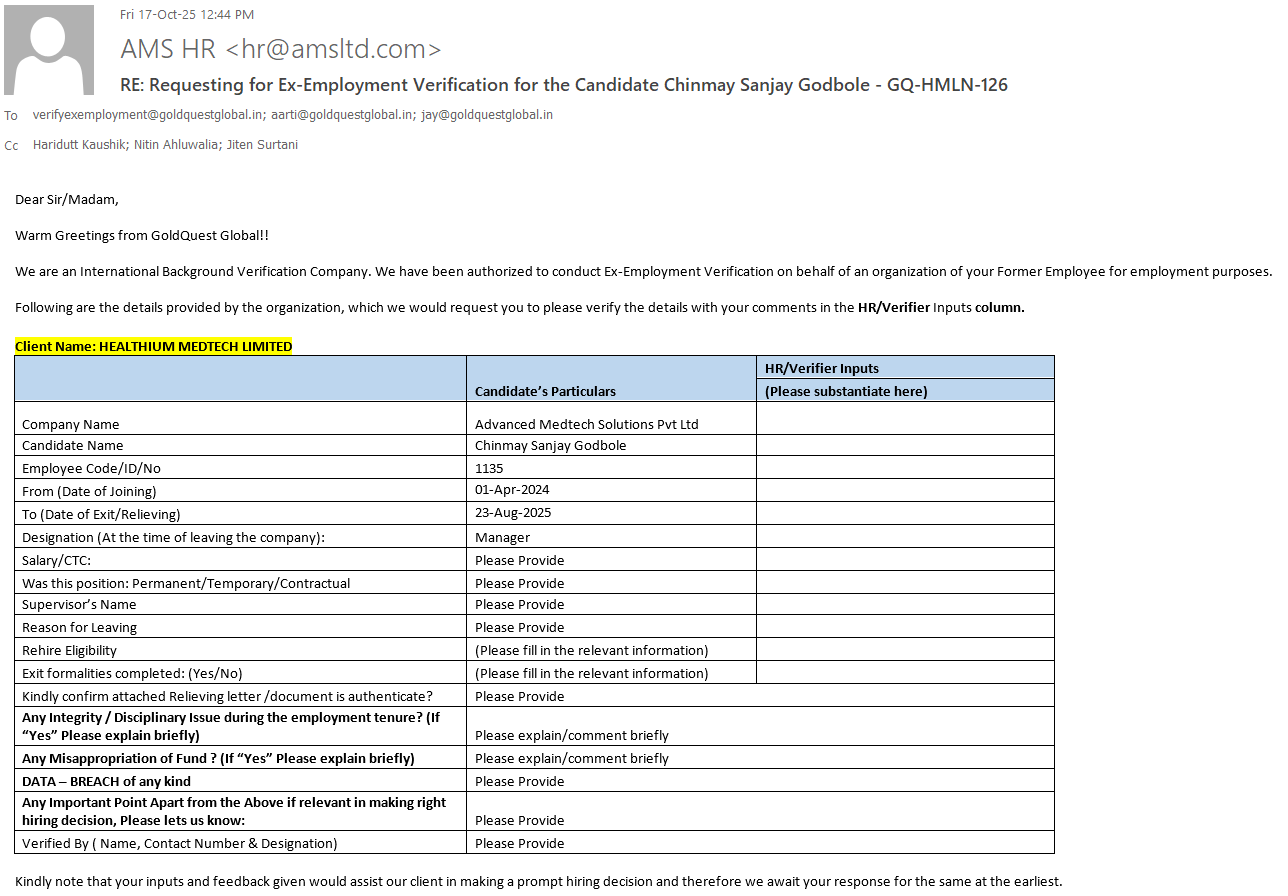
Task: Click the Employee Code/ID/No label
Action: pos(91,468)
